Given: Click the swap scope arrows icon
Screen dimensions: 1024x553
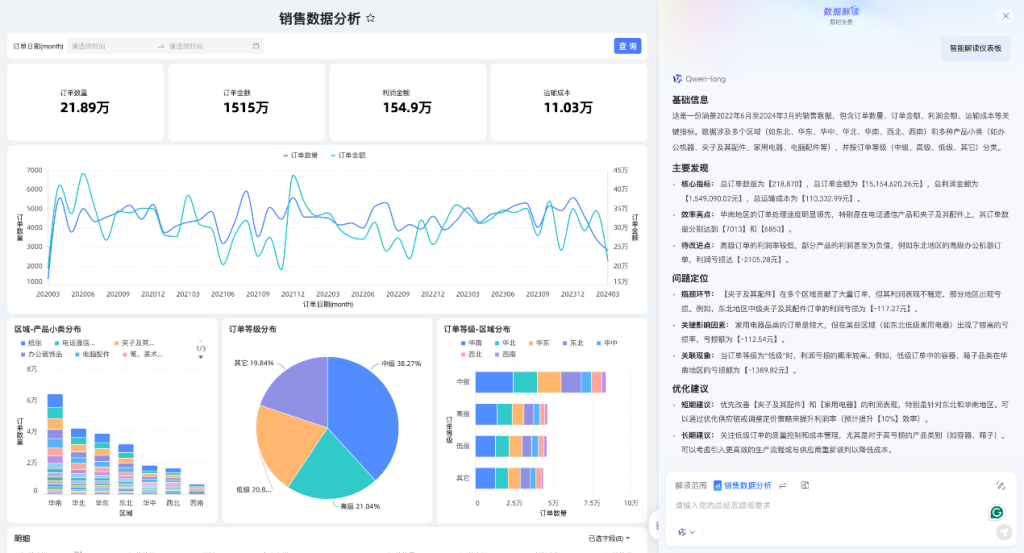Looking at the screenshot, I should point(783,485).
